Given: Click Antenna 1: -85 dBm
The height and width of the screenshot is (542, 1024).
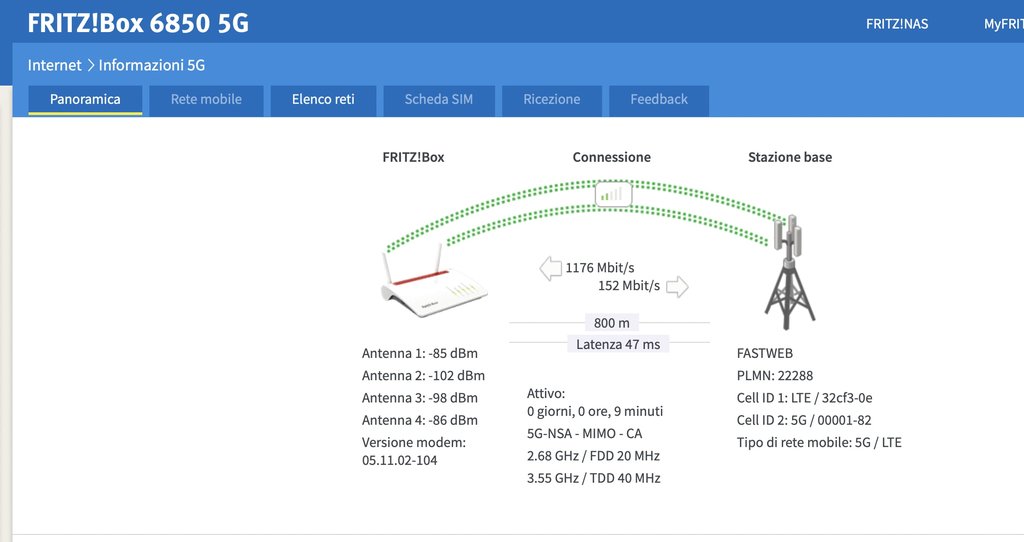Looking at the screenshot, I should pos(420,353).
